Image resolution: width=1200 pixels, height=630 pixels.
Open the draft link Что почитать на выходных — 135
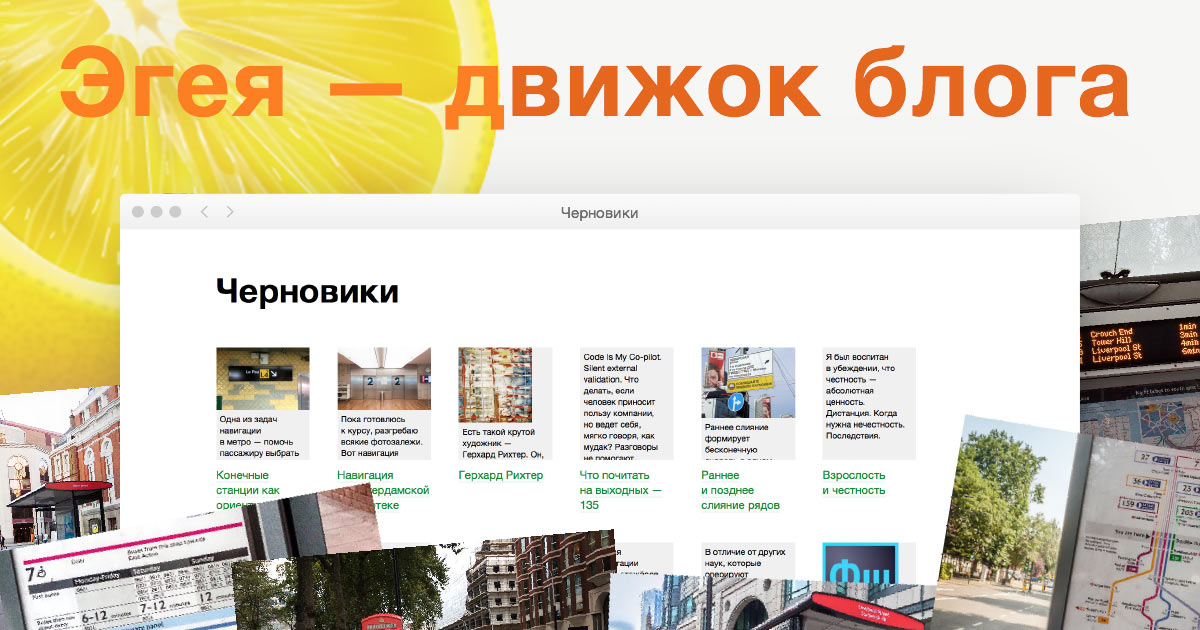[x=621, y=491]
